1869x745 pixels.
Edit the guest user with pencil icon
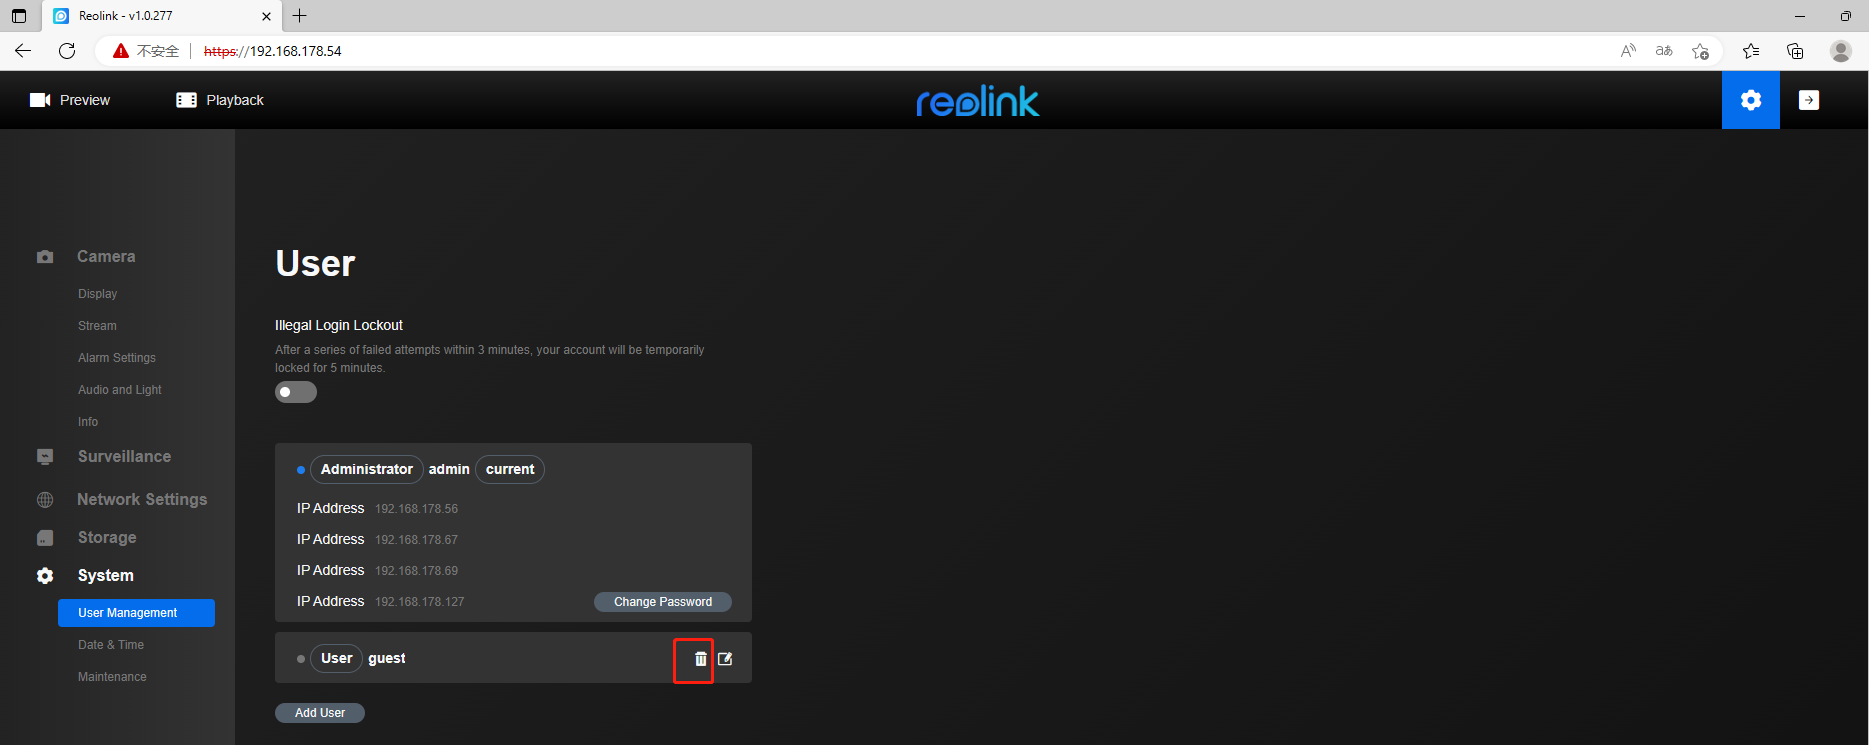(726, 659)
